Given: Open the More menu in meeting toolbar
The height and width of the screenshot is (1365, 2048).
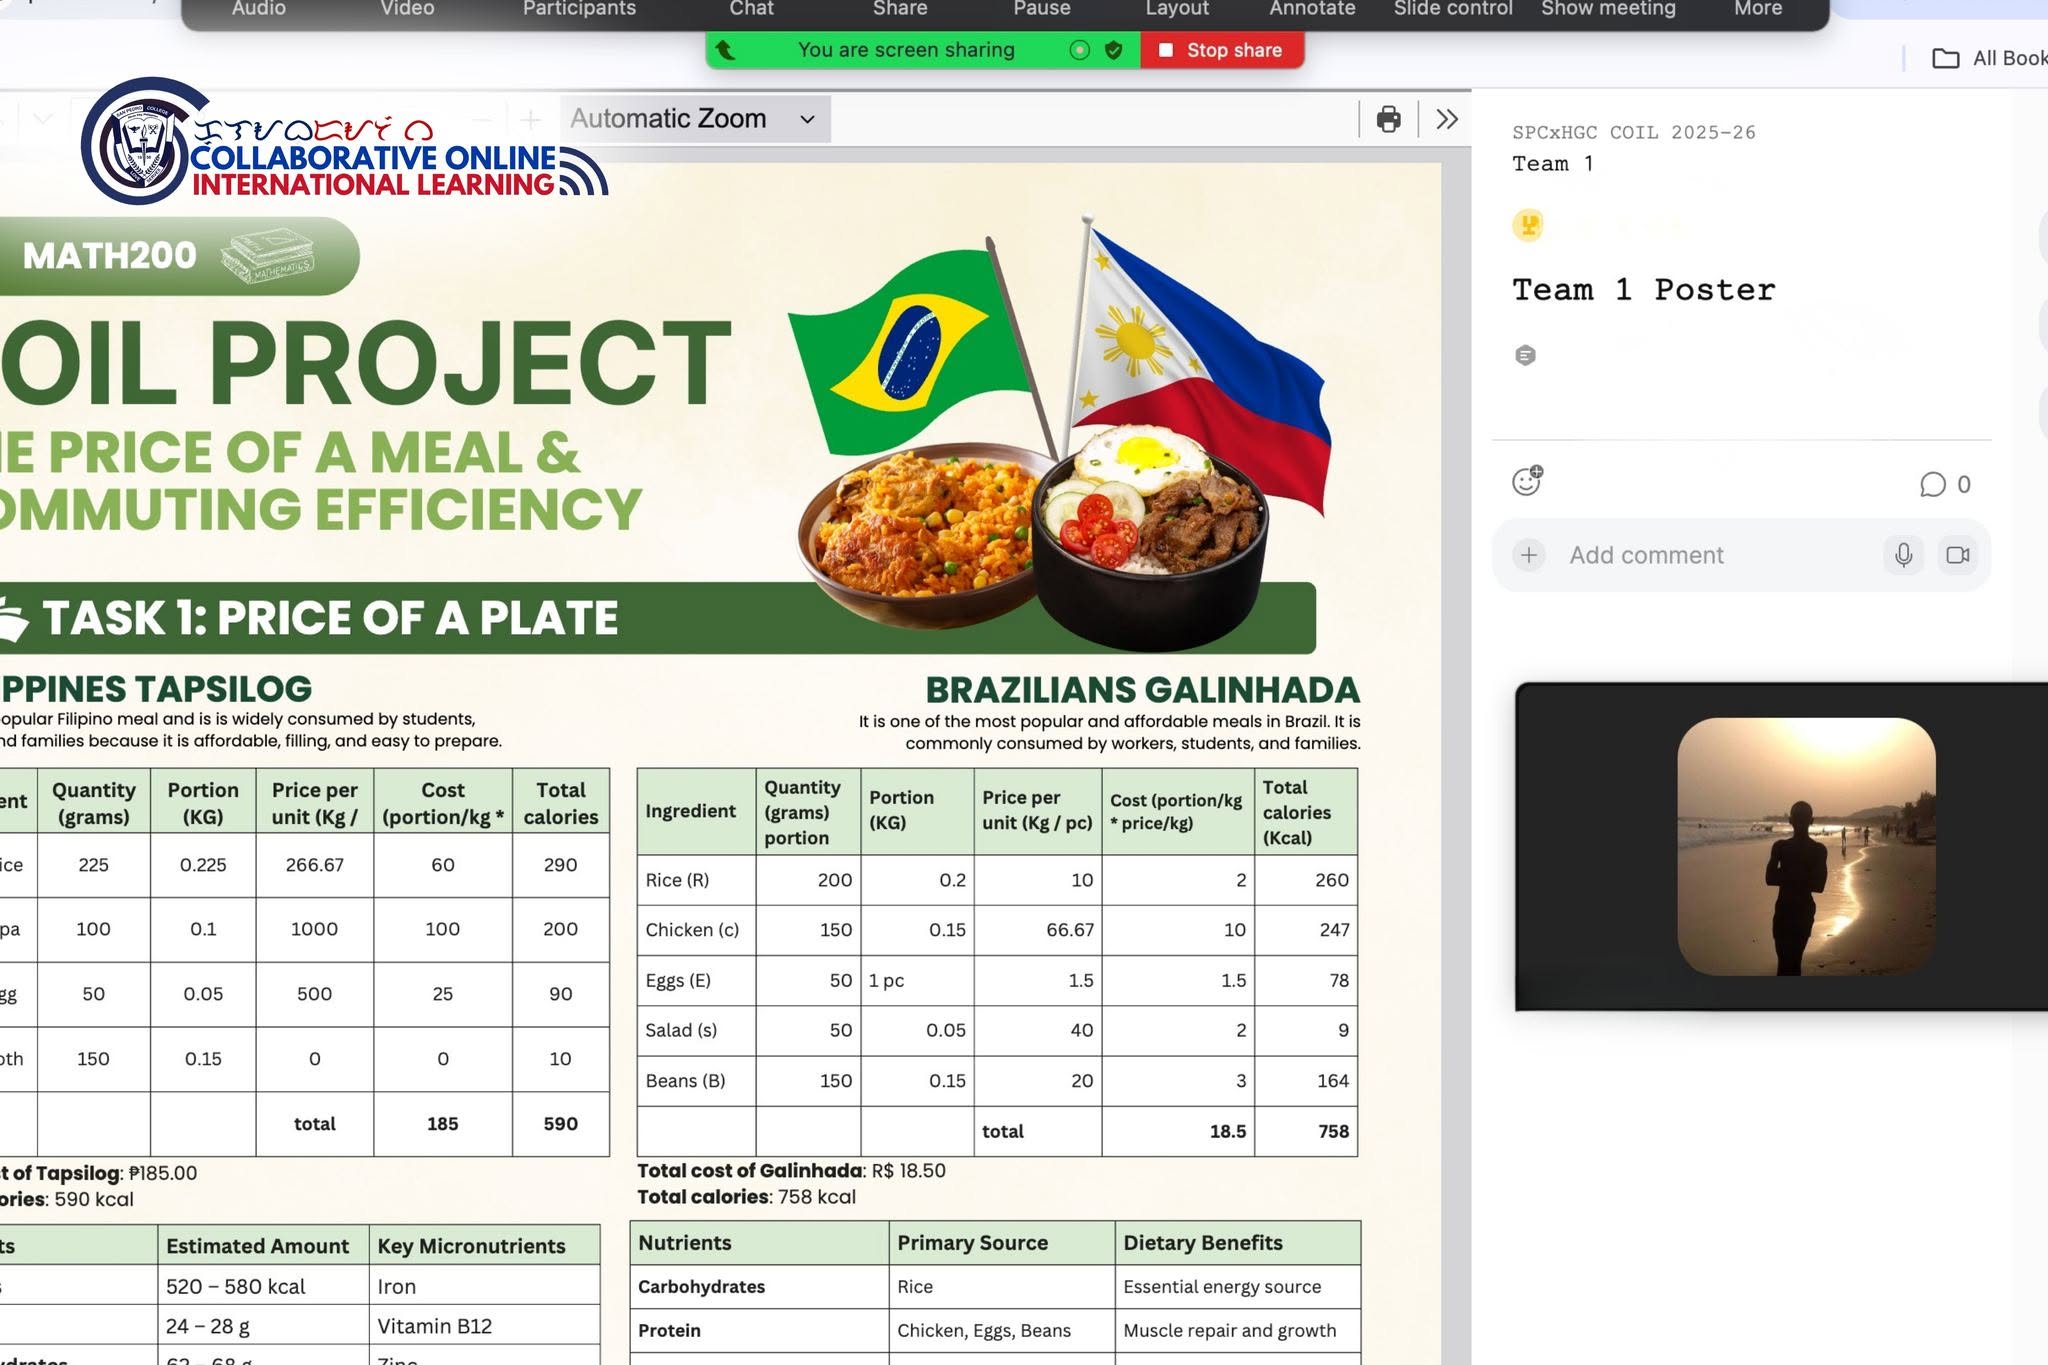Looking at the screenshot, I should pyautogui.click(x=1758, y=9).
